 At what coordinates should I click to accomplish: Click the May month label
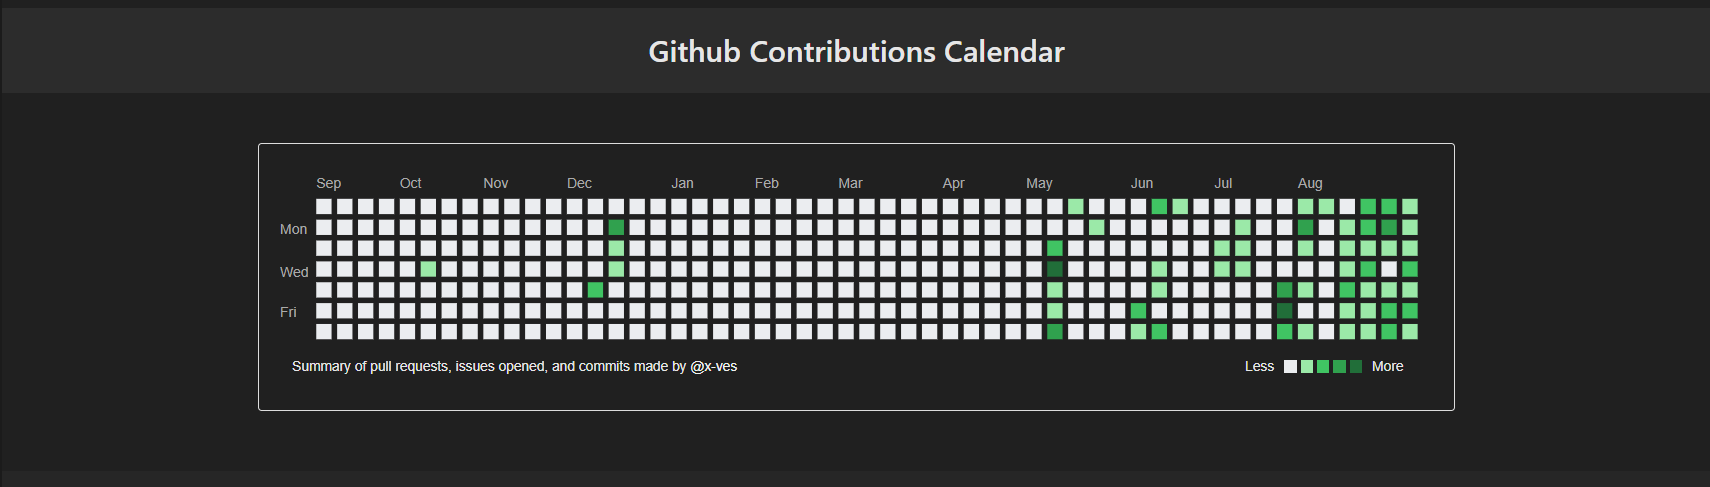coord(1039,183)
